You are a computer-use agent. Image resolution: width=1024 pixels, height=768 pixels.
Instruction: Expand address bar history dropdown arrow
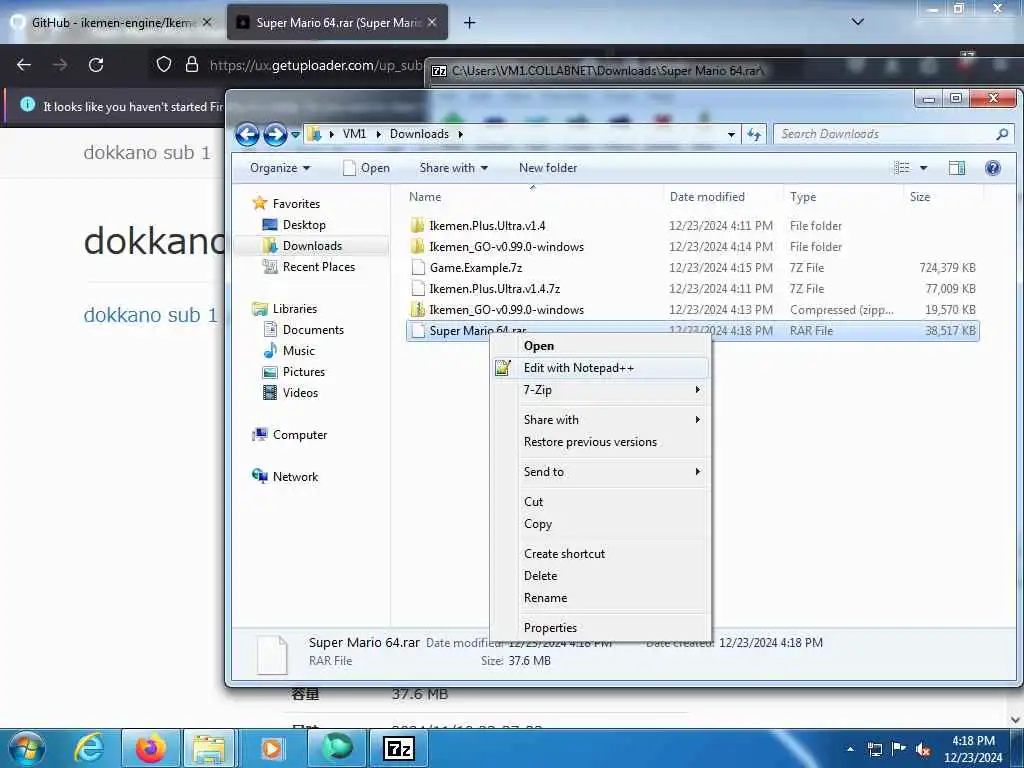pyautogui.click(x=731, y=135)
